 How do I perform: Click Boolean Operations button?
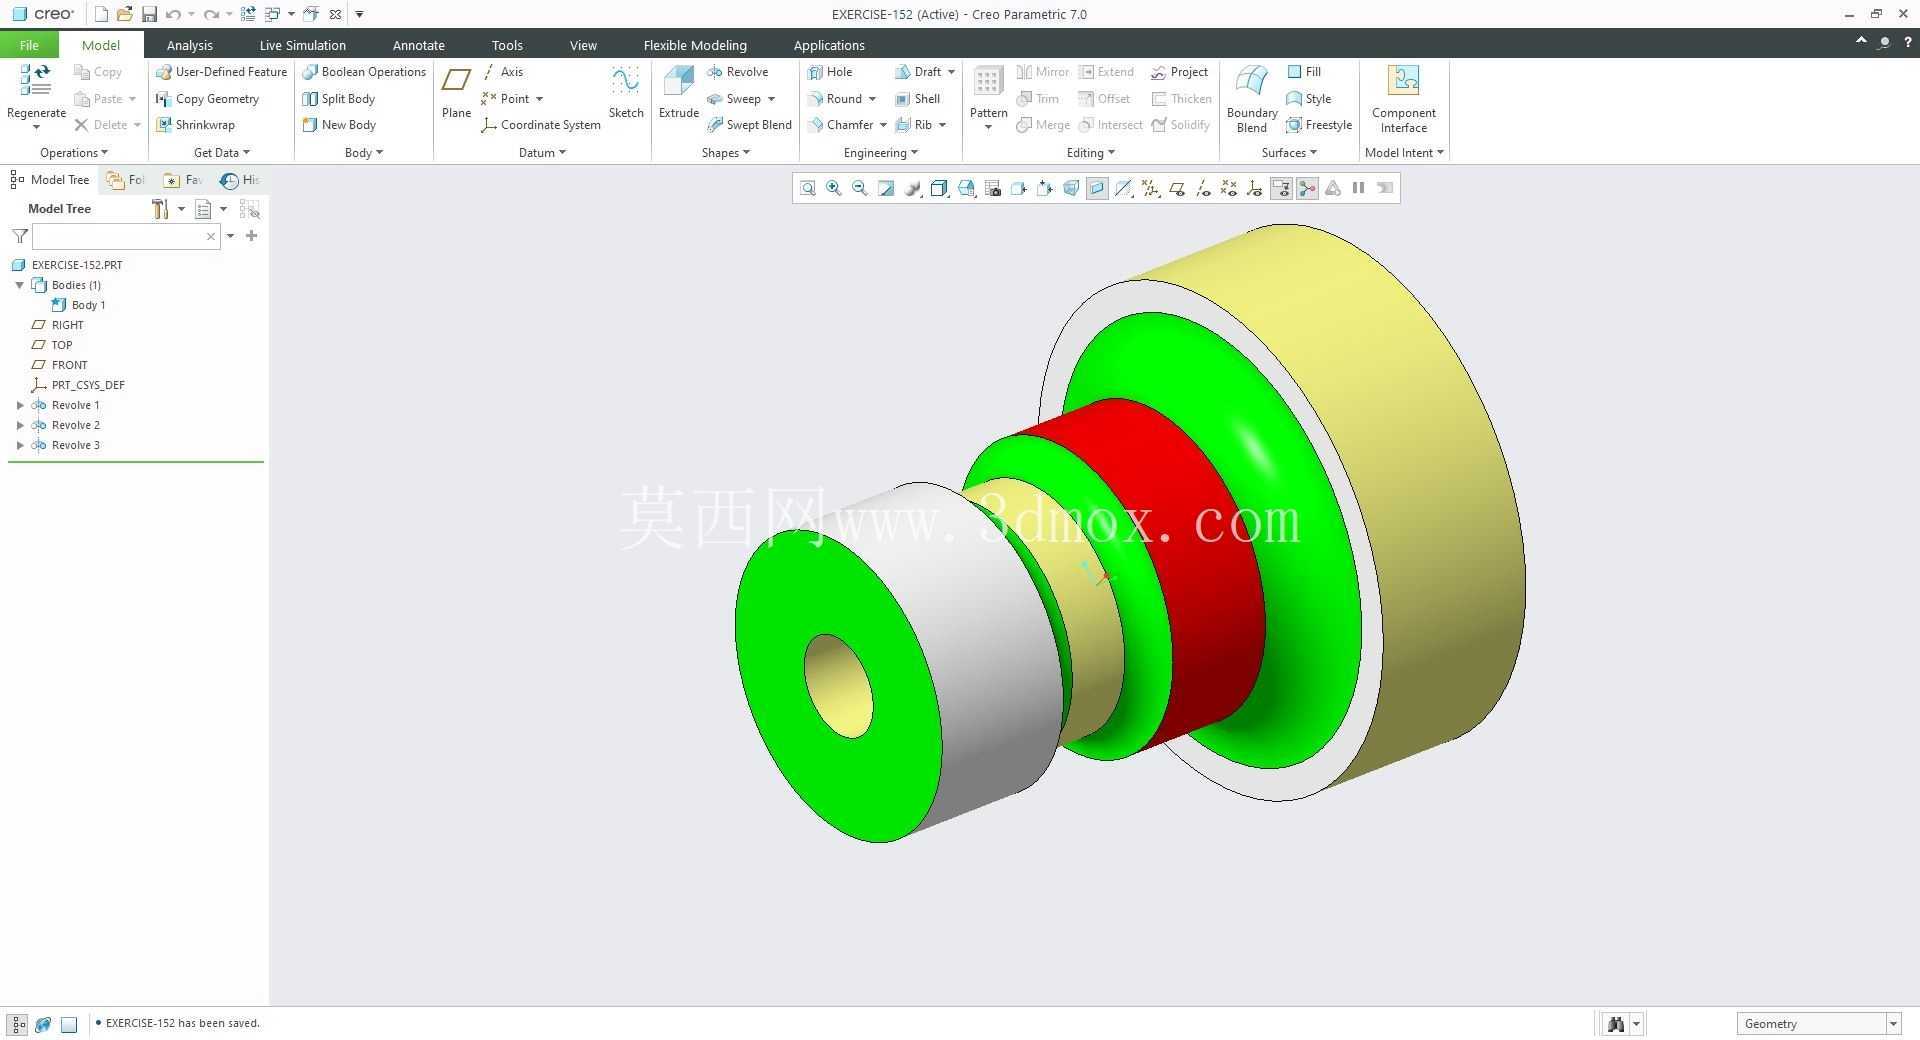coord(364,72)
